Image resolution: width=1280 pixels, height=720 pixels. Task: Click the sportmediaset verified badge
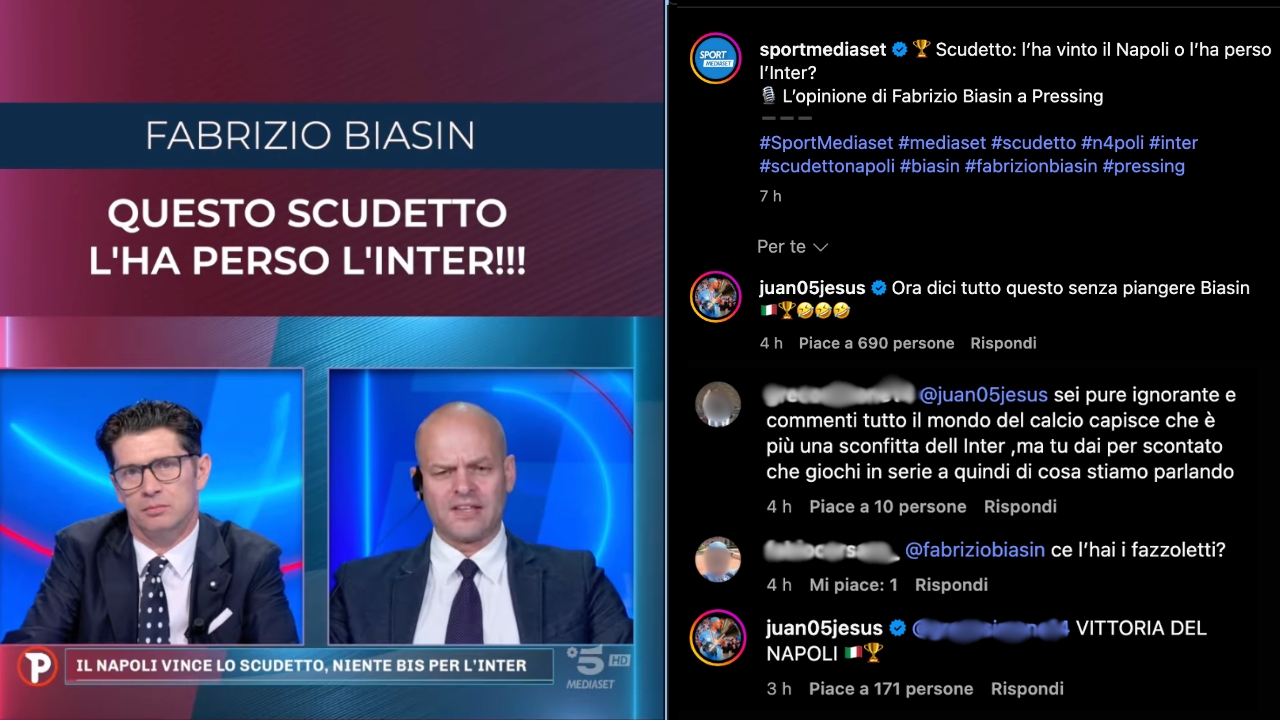point(899,49)
